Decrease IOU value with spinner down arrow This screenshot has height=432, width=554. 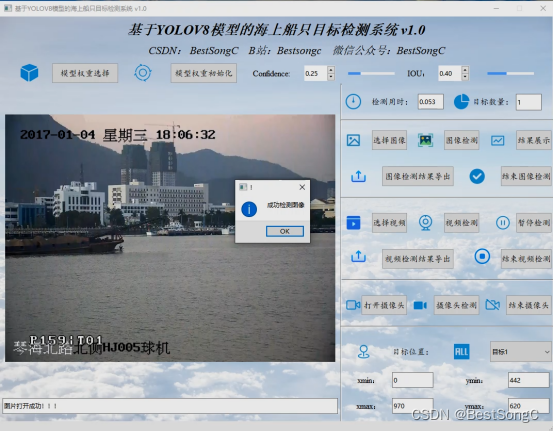click(x=465, y=77)
